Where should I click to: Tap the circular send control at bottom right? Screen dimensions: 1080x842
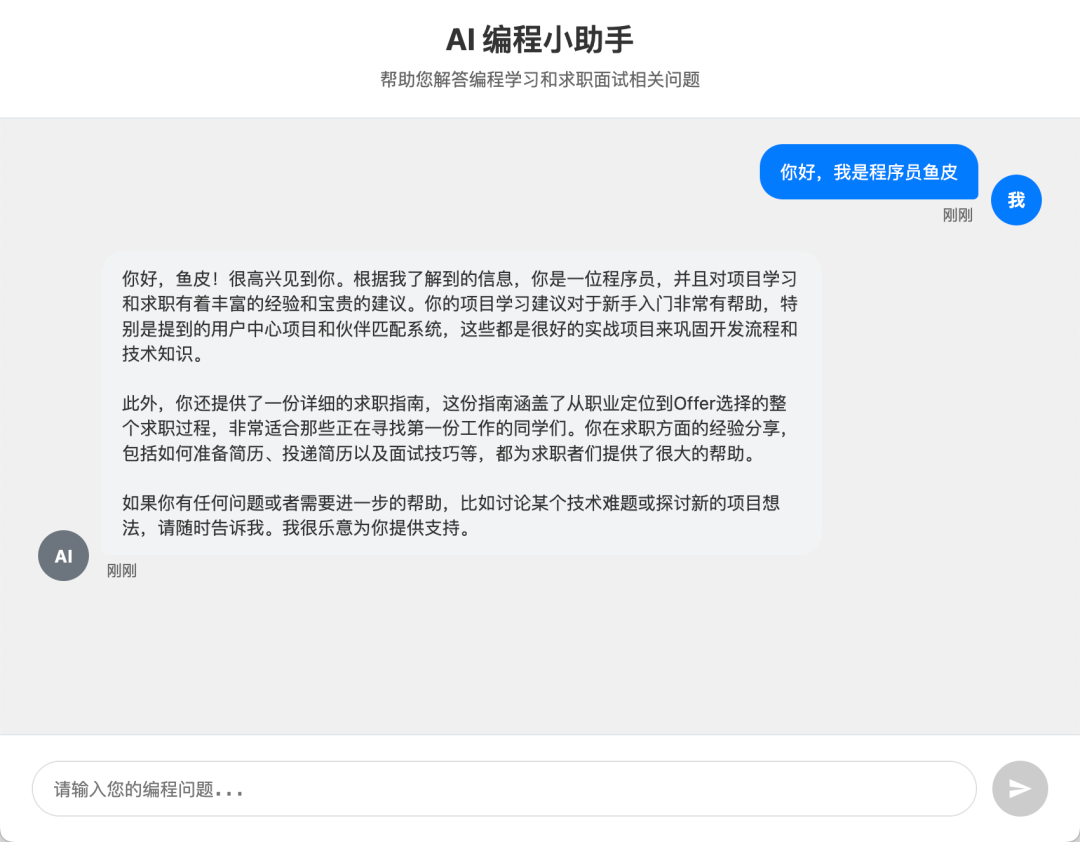click(1019, 789)
